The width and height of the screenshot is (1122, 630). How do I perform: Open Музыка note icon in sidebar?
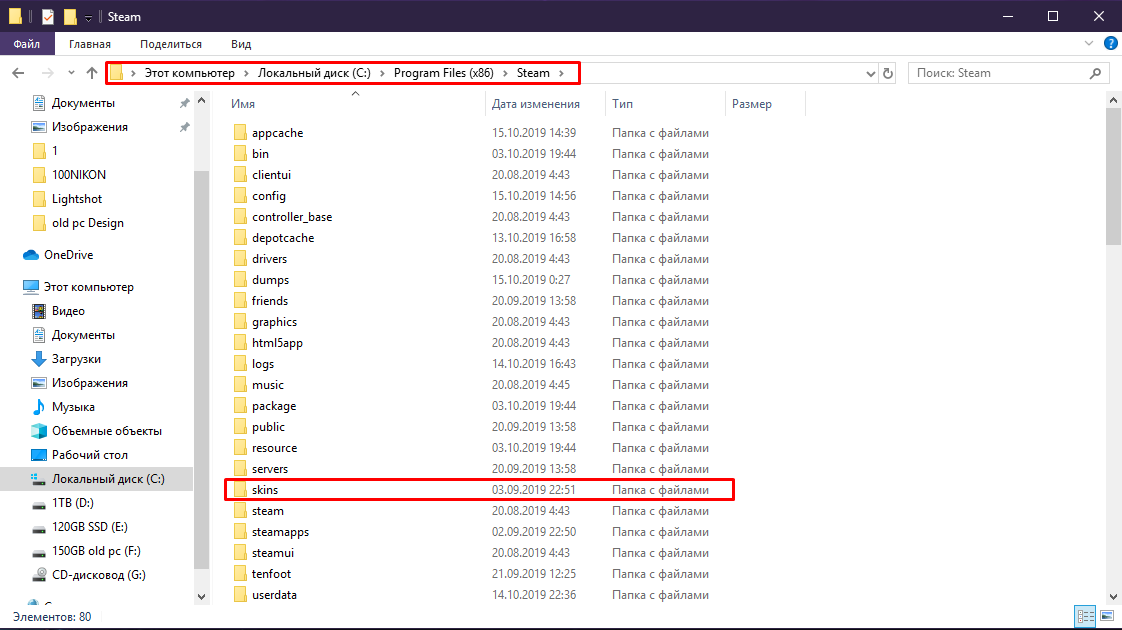[39, 407]
